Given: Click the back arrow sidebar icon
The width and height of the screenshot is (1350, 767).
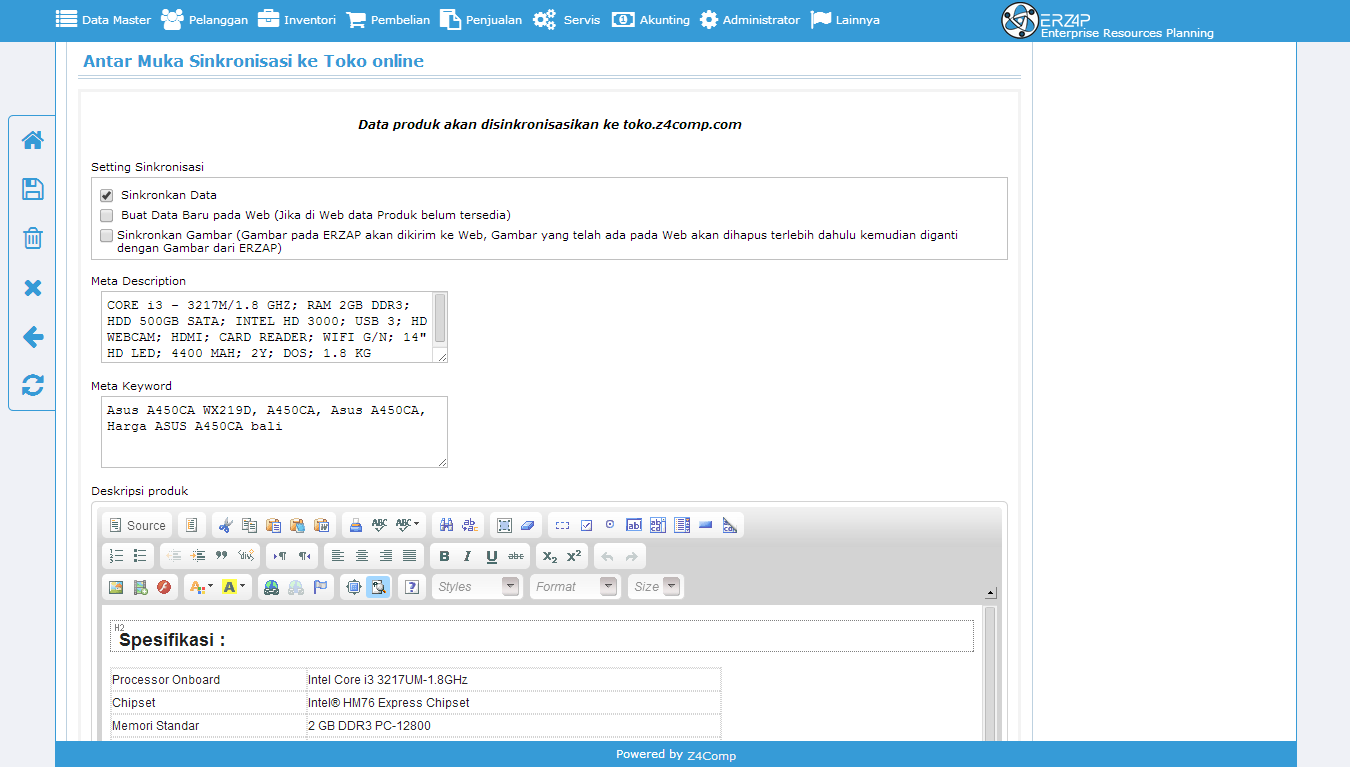Looking at the screenshot, I should pyautogui.click(x=33, y=337).
